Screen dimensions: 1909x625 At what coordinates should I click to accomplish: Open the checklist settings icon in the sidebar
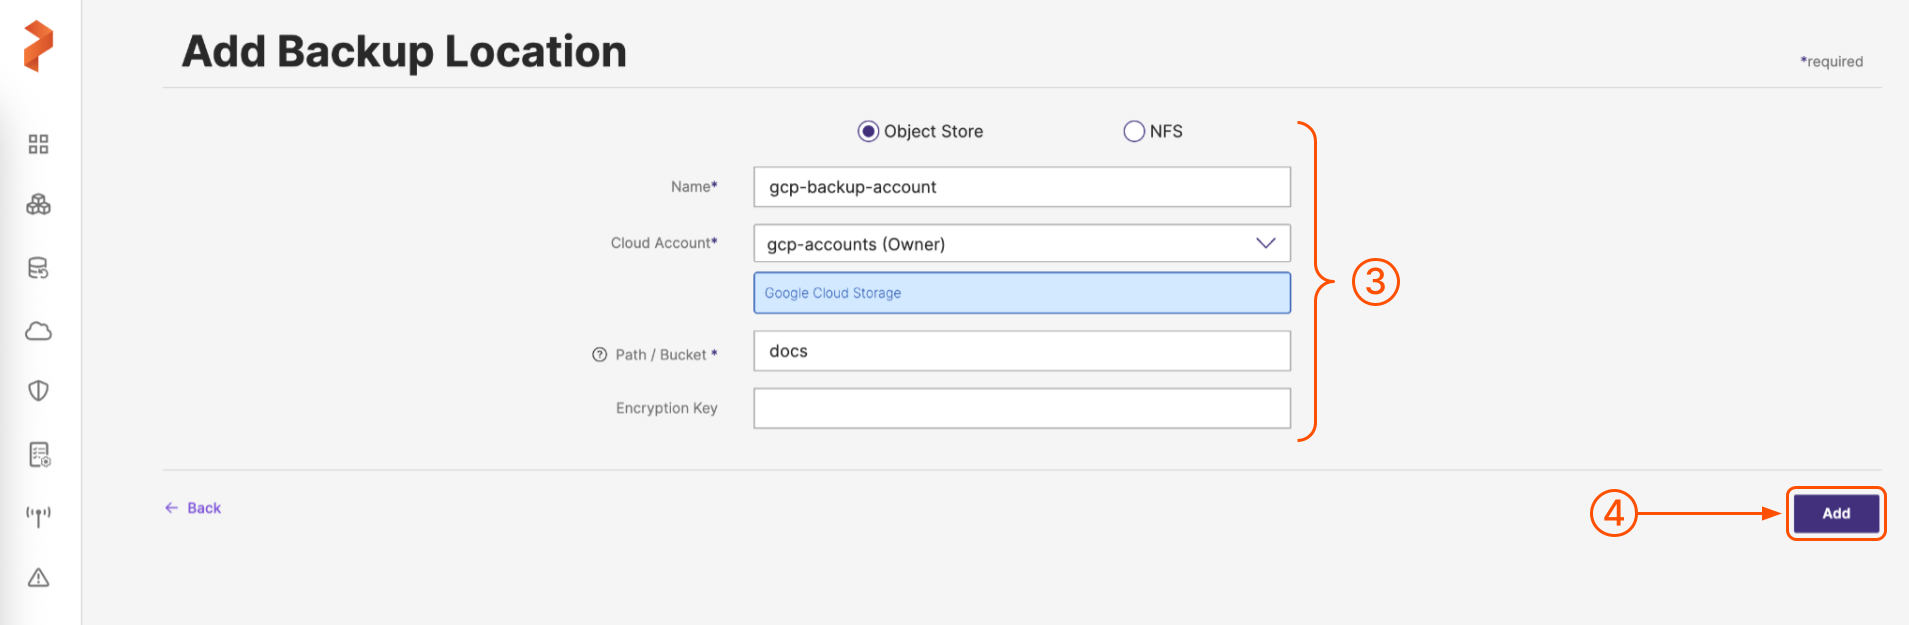coord(38,455)
